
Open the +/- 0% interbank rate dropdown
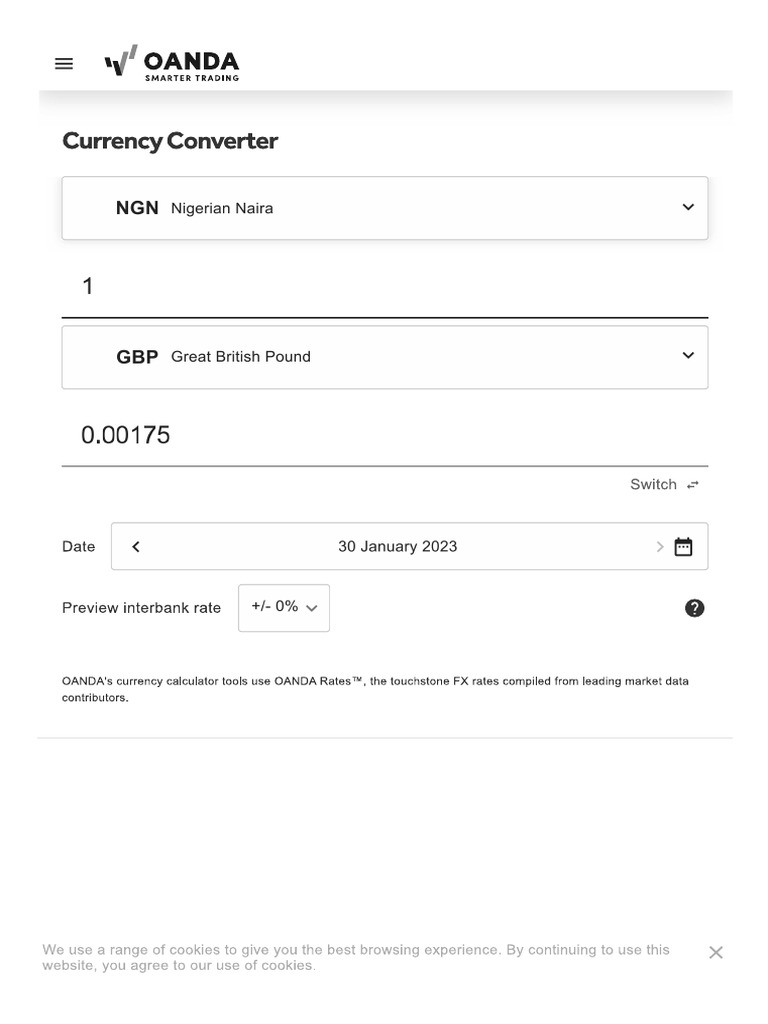point(284,607)
